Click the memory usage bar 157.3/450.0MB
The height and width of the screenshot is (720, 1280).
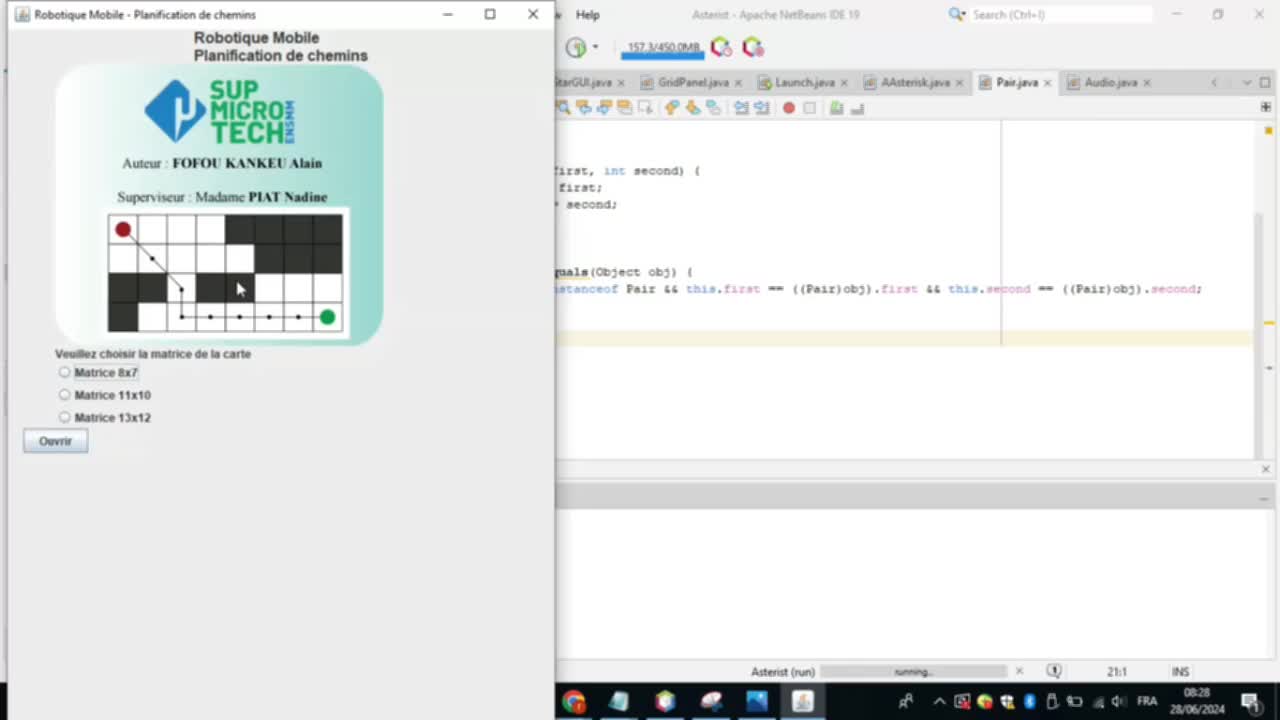point(662,47)
